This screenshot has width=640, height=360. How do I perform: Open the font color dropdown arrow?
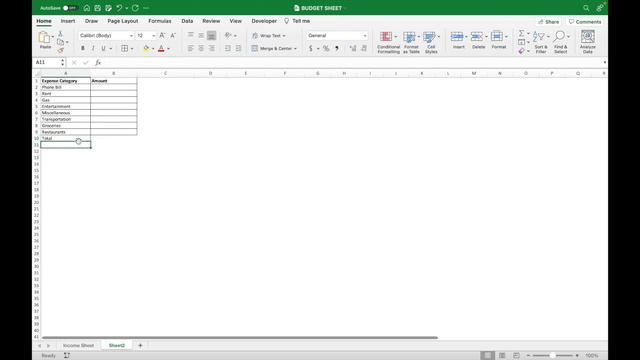(x=168, y=49)
